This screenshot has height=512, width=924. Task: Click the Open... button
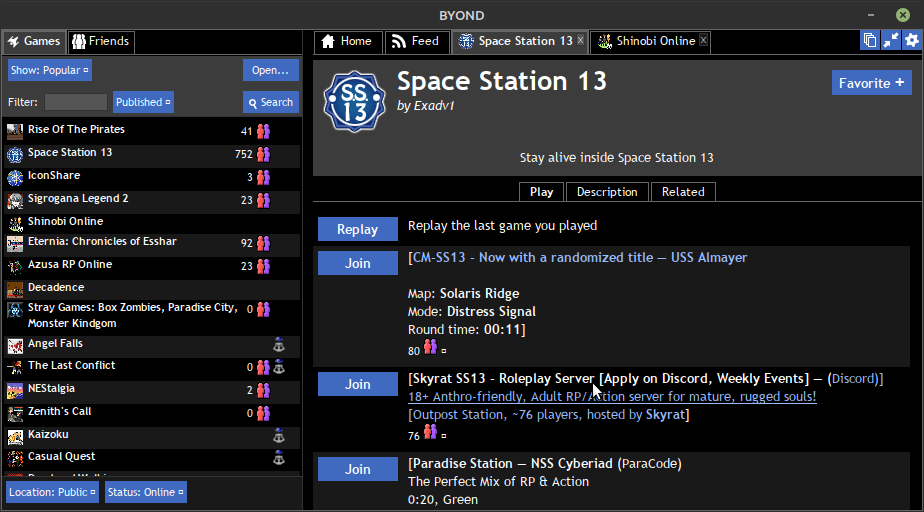270,70
